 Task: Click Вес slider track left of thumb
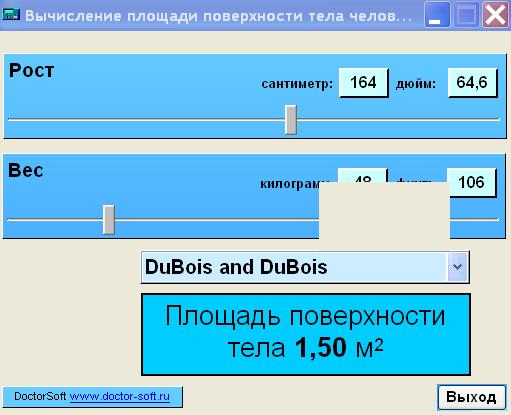(55, 219)
